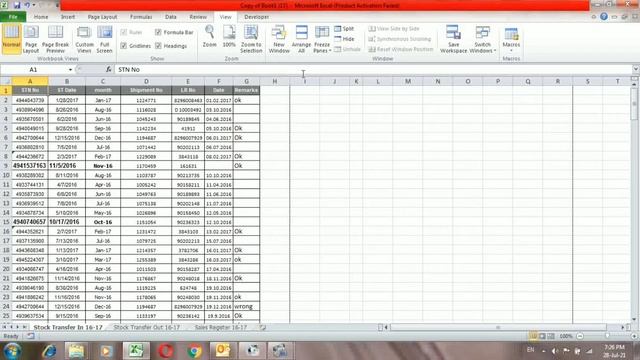Hide the current window

344,39
